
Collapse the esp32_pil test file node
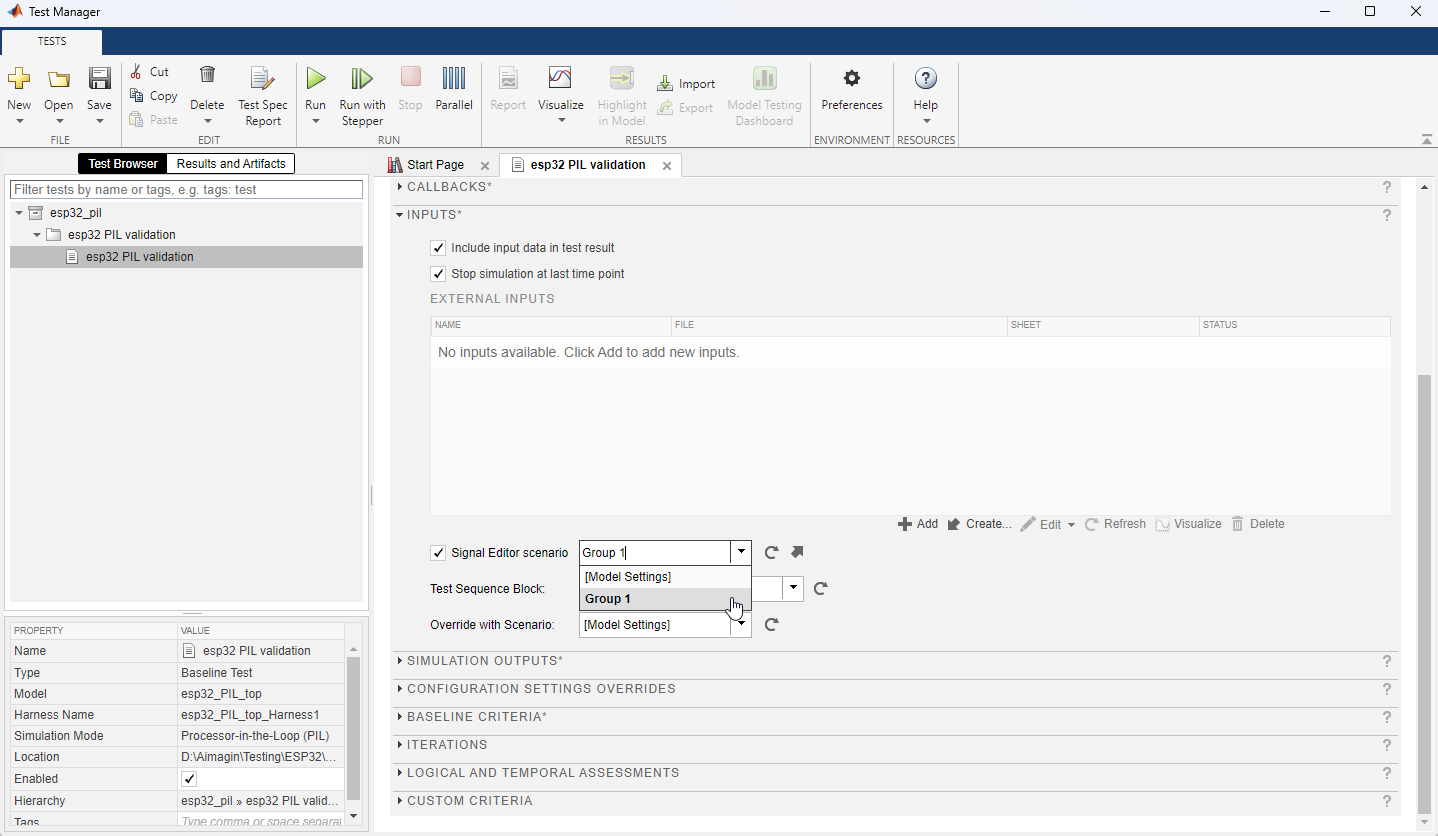pyautogui.click(x=19, y=213)
